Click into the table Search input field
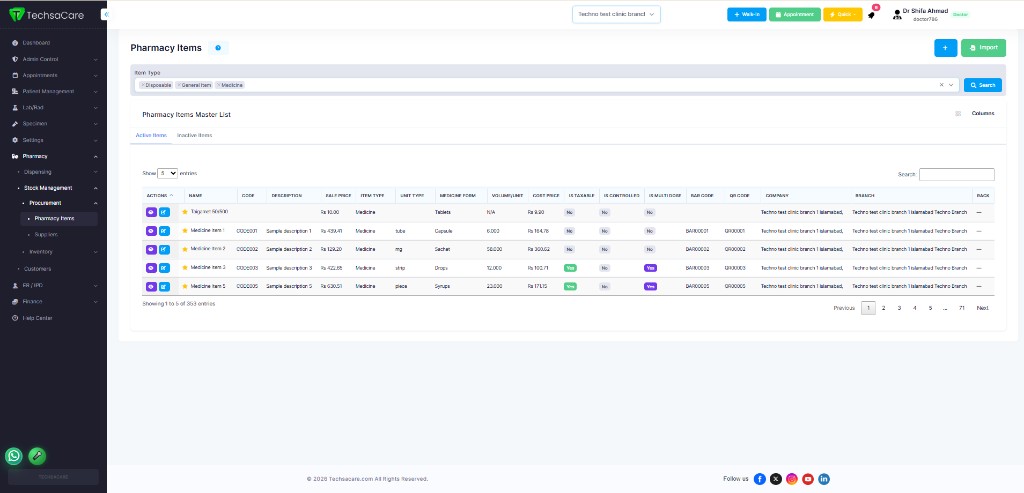 957,174
